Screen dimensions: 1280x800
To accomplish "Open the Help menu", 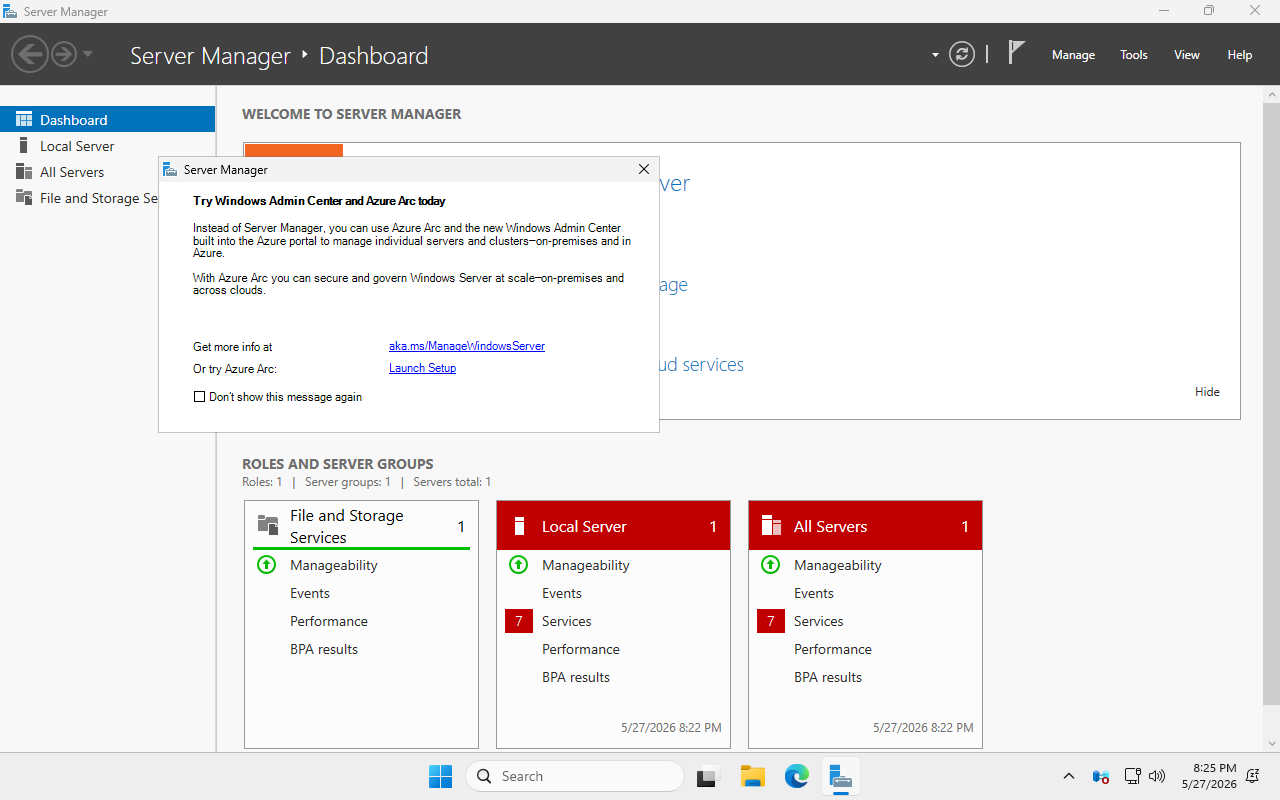I will (1240, 55).
